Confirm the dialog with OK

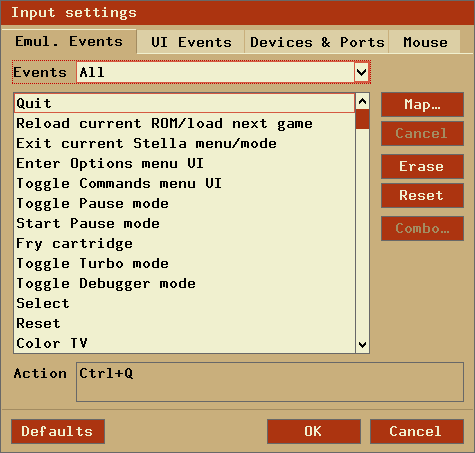pos(314,431)
